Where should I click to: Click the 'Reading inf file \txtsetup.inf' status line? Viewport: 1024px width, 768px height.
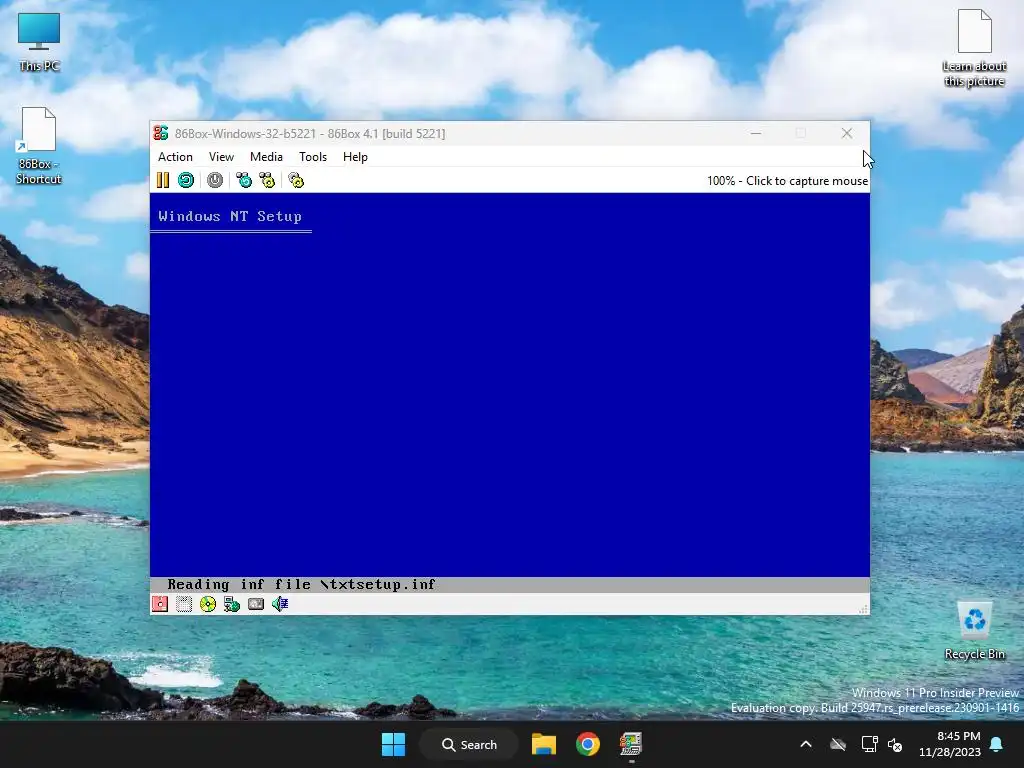(x=301, y=584)
